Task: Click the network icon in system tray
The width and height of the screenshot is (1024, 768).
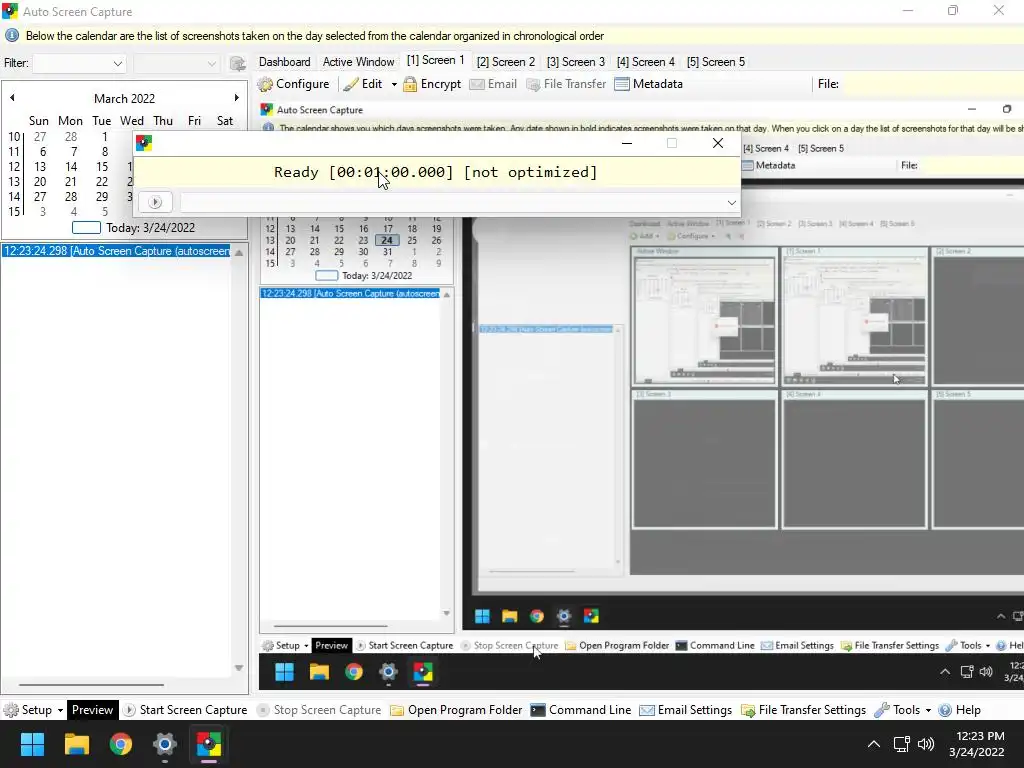Action: (x=902, y=744)
